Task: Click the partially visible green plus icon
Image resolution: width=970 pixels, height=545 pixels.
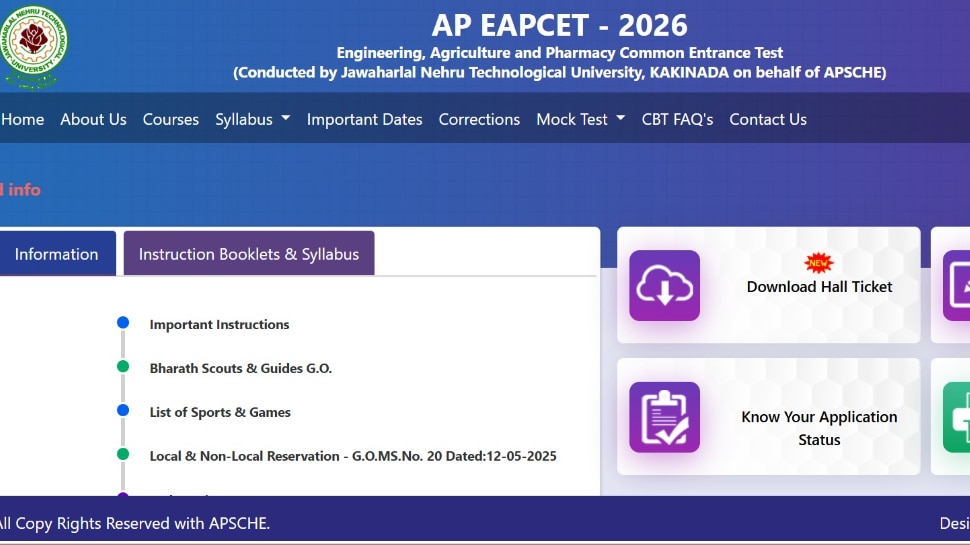Action: [957, 417]
